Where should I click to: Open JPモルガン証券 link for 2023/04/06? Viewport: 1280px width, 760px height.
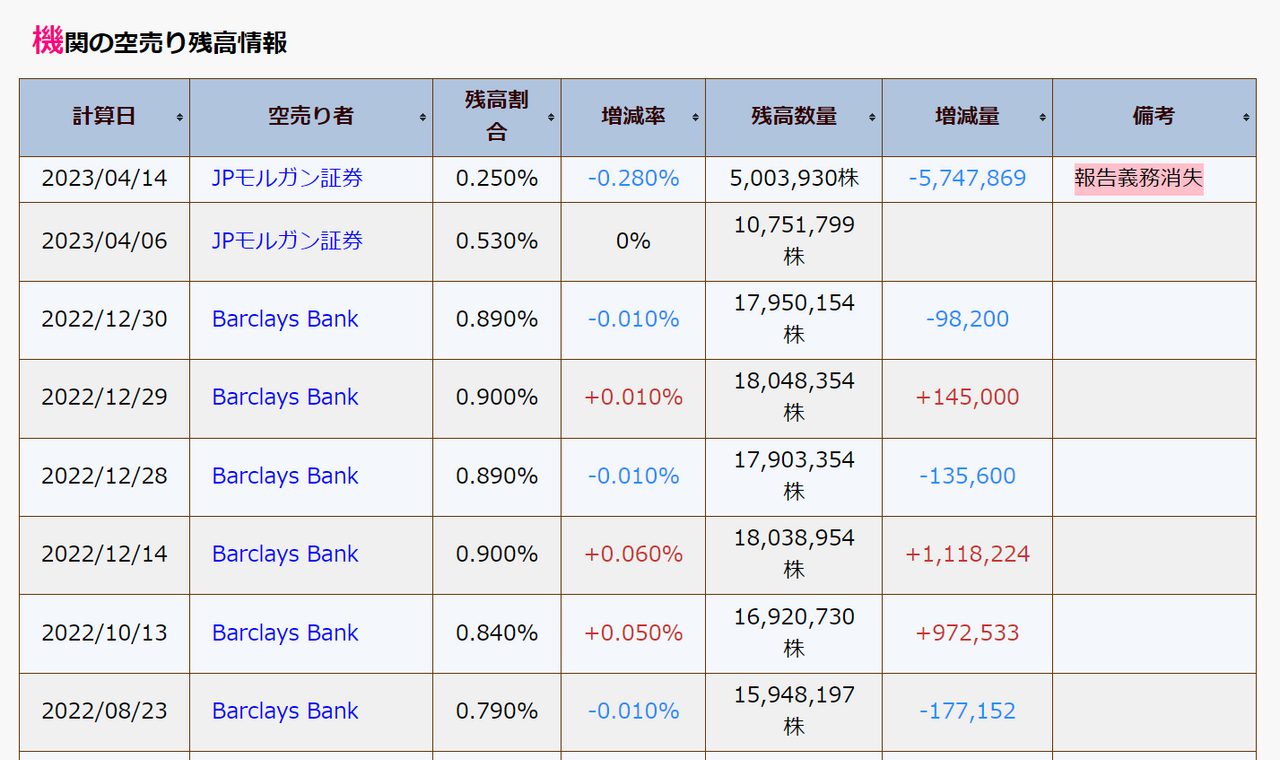click(287, 241)
